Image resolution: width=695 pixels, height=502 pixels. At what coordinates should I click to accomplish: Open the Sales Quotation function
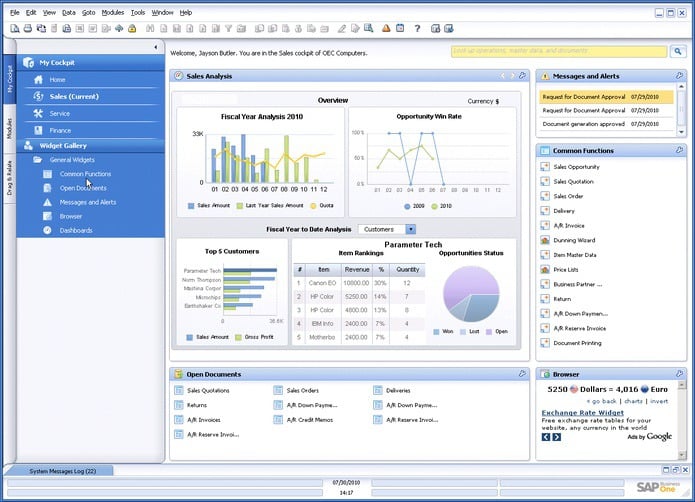573,181
